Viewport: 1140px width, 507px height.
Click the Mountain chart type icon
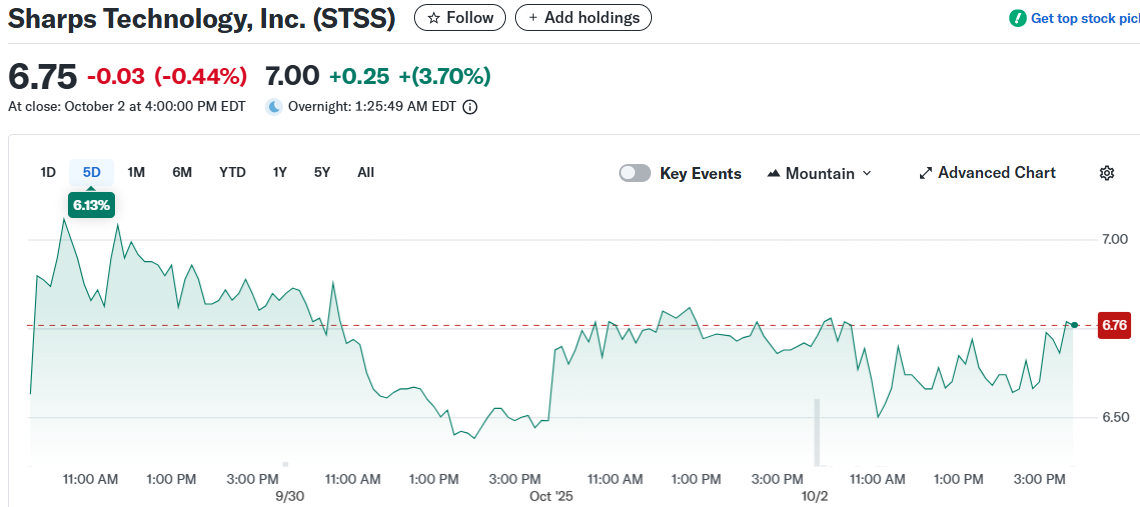point(773,173)
